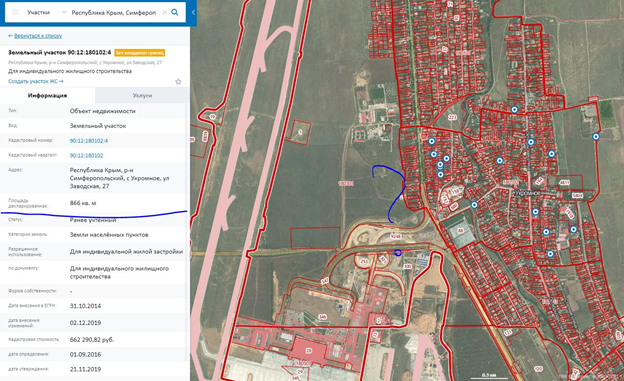Click the small blue circle near parcel 300
Image resolution: width=624 pixels, height=381 pixels.
click(398, 252)
